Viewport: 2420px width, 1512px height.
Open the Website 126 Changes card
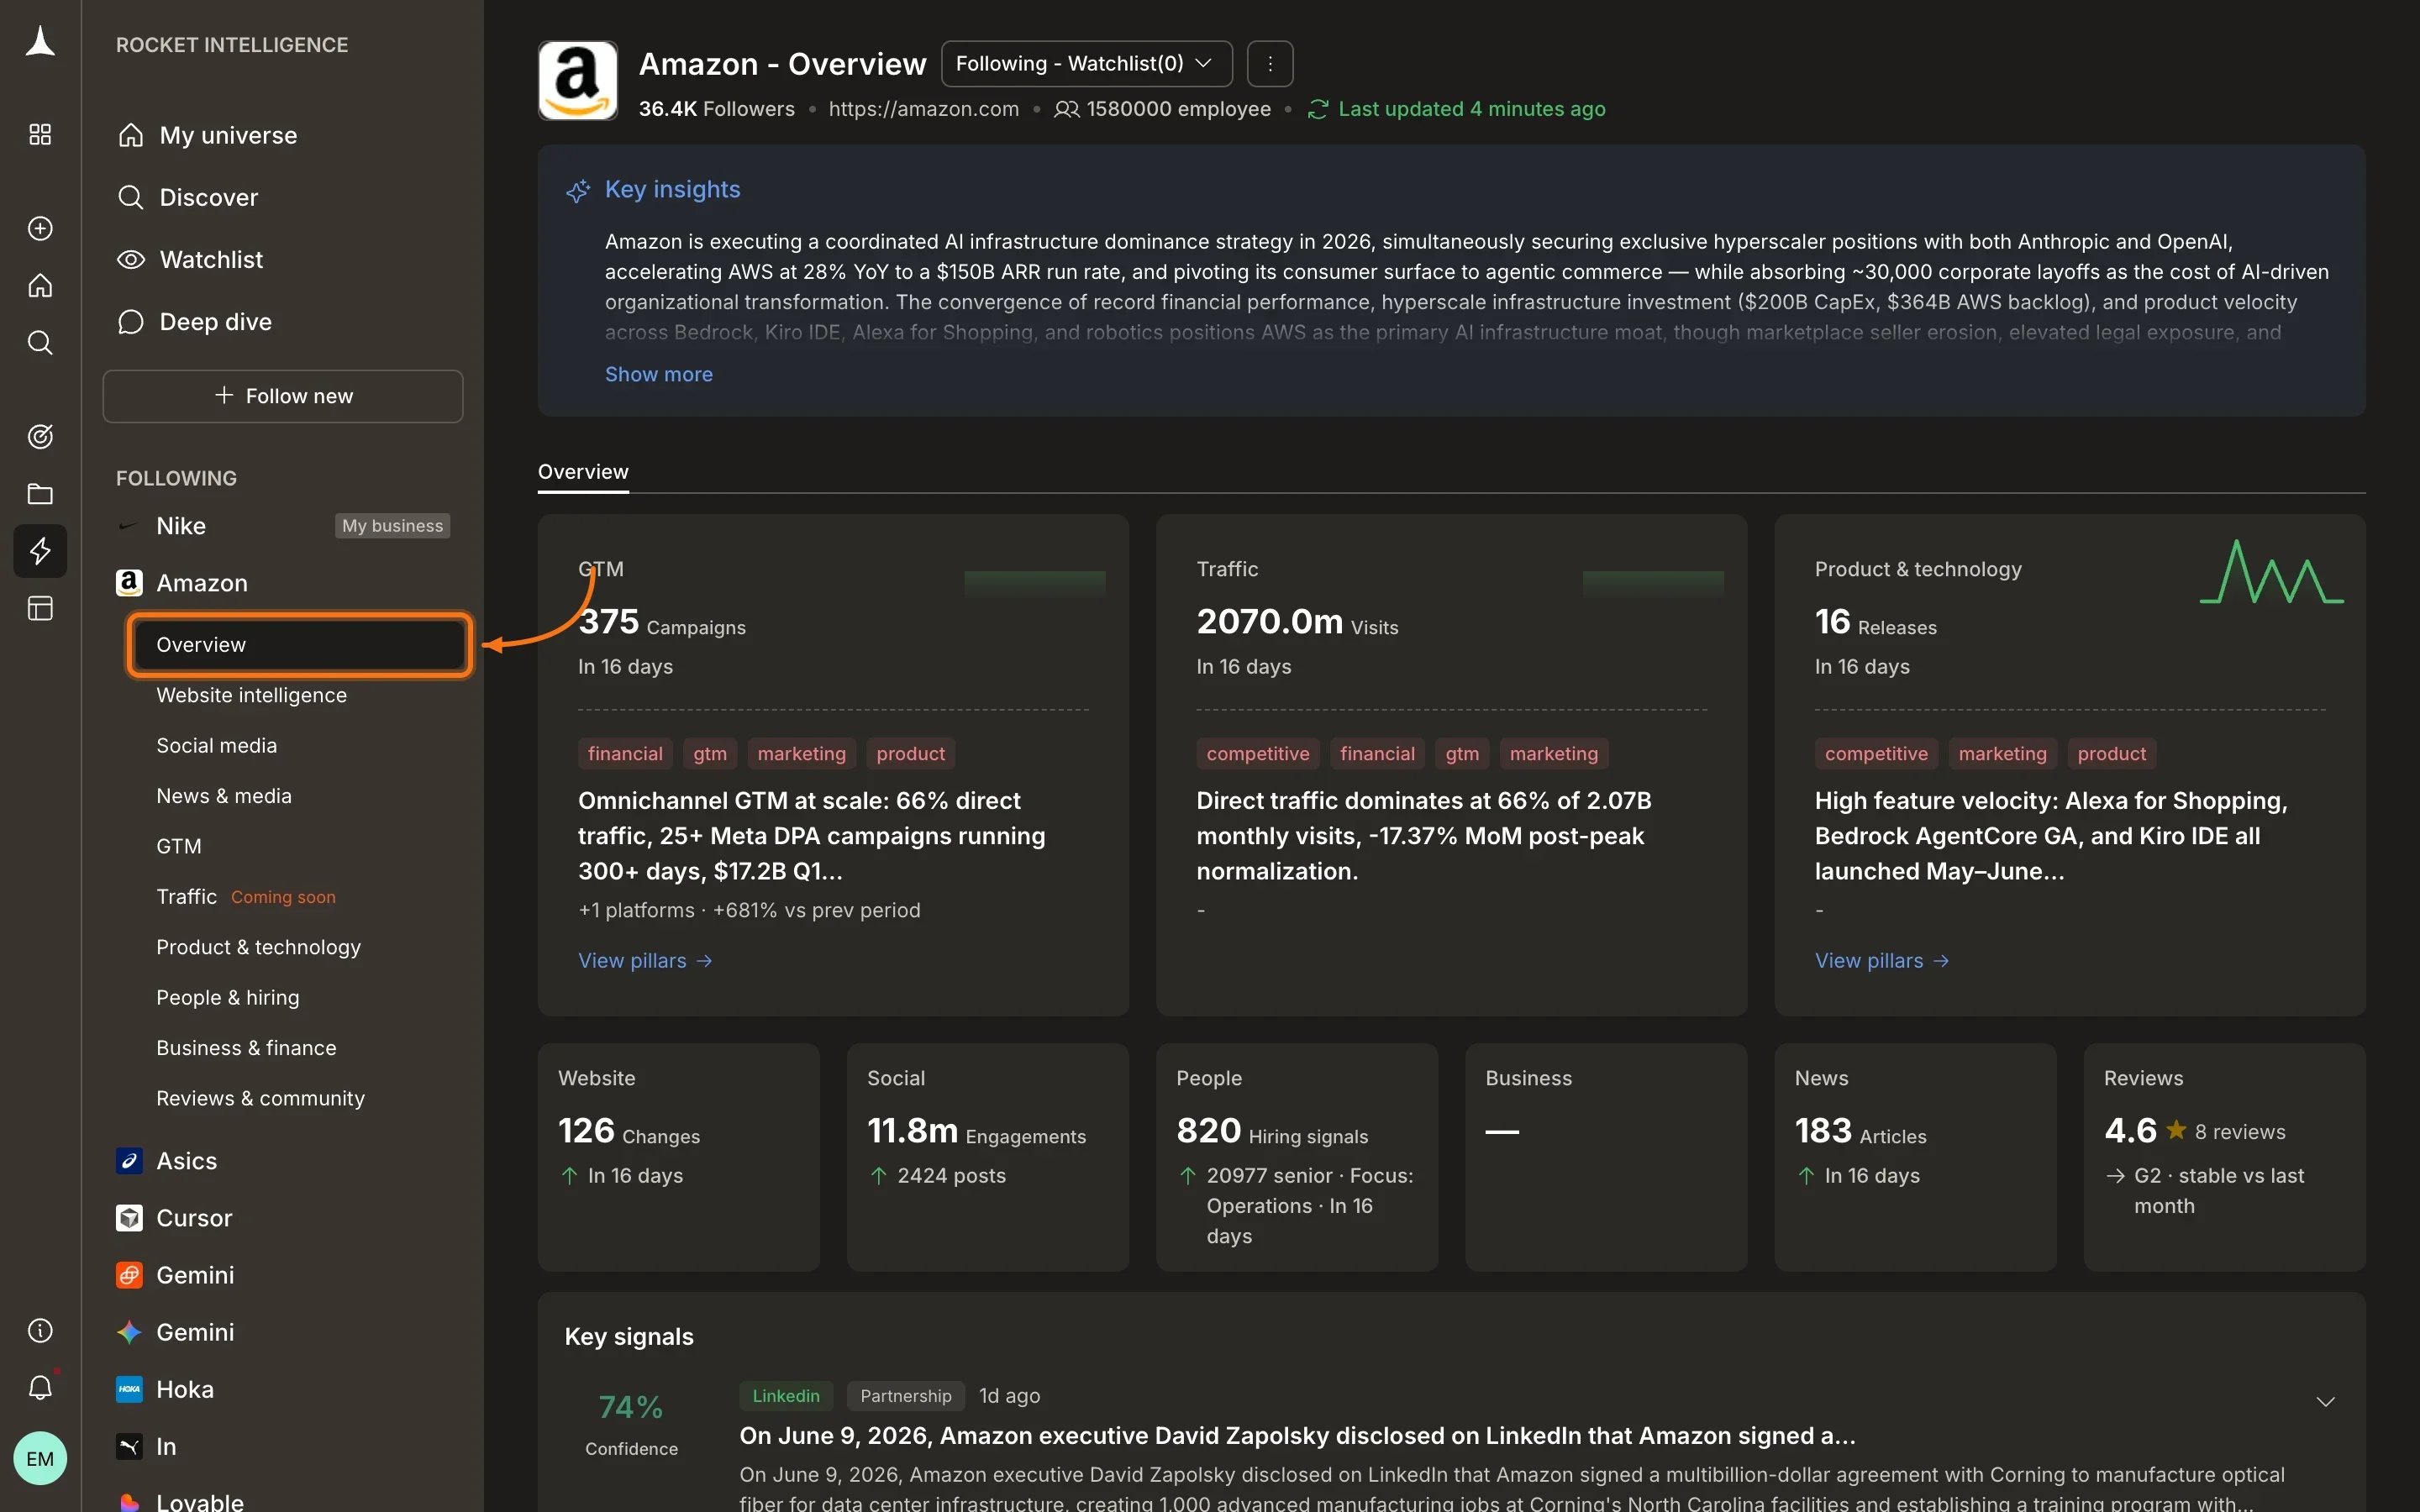(679, 1158)
